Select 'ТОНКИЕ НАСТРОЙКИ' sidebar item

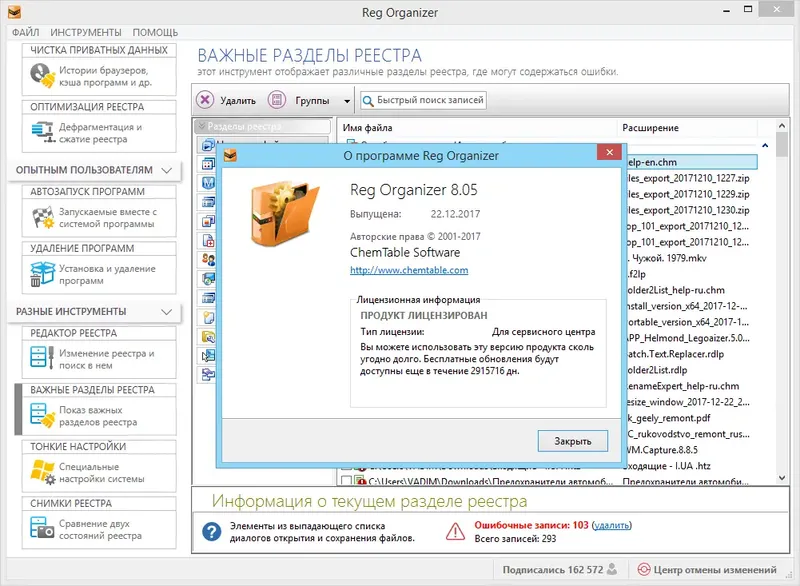click(99, 466)
